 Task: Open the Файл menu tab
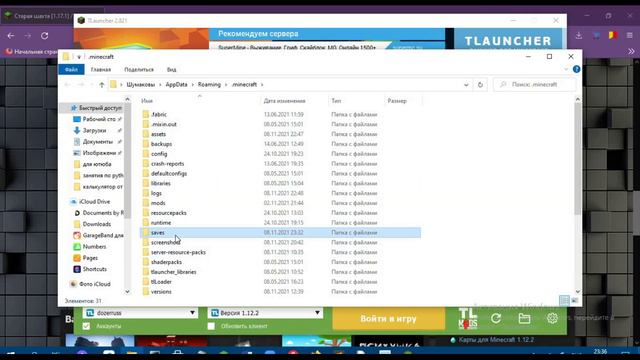(71, 69)
